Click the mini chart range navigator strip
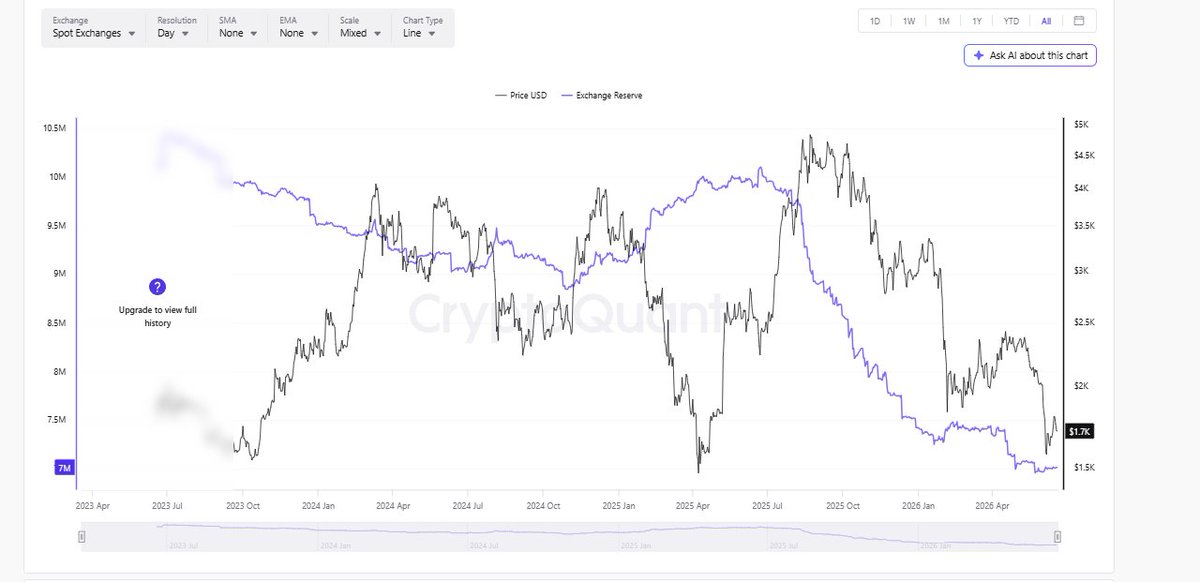 click(570, 538)
